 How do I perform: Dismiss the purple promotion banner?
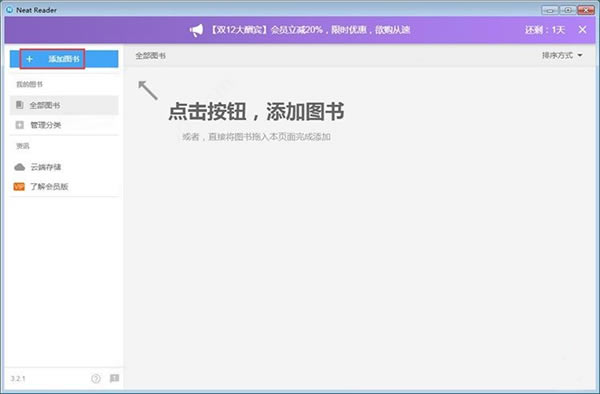coord(582,29)
